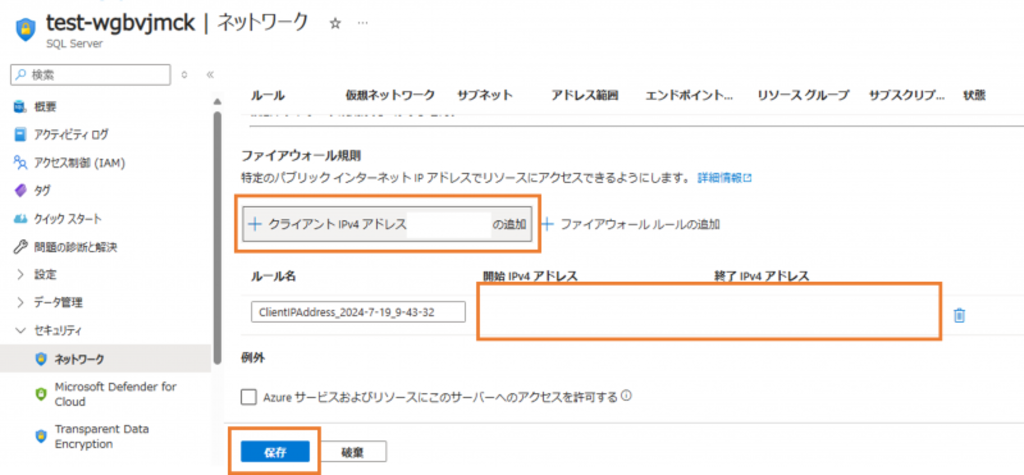Click the favorite star icon beside title
The image size is (1024, 475).
point(335,21)
